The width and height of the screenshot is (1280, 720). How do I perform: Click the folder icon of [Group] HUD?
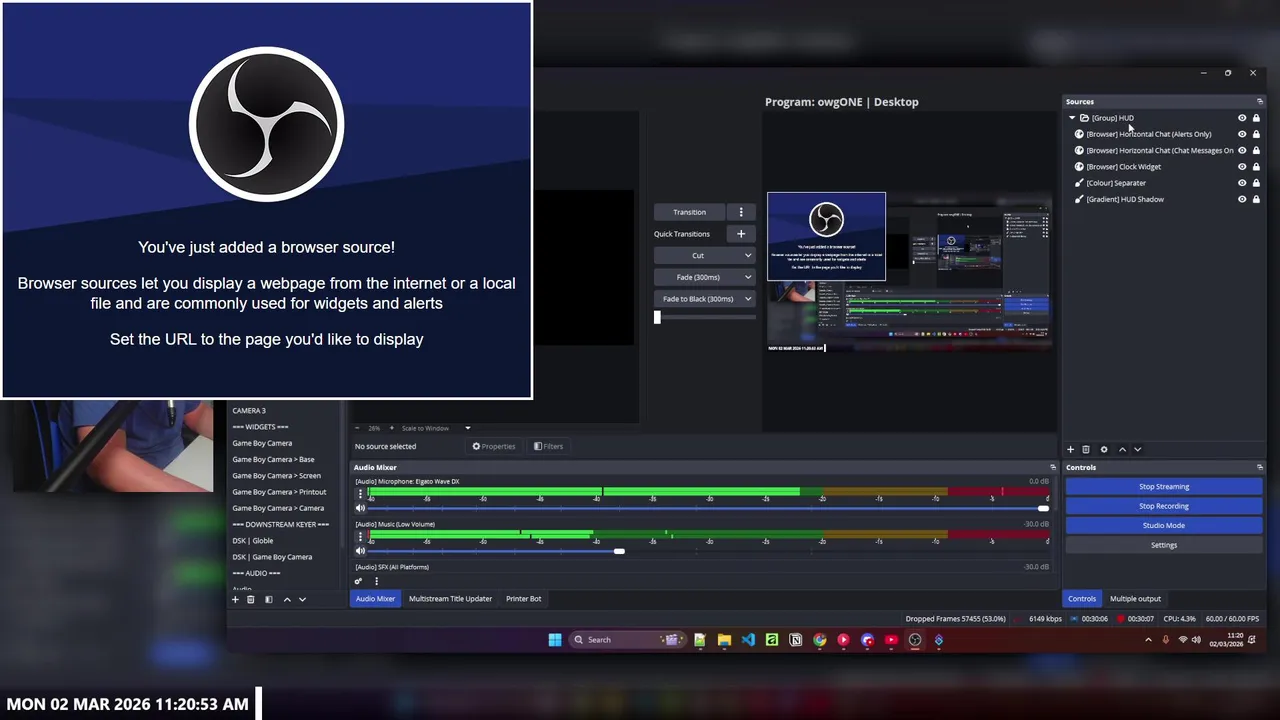tap(1084, 118)
